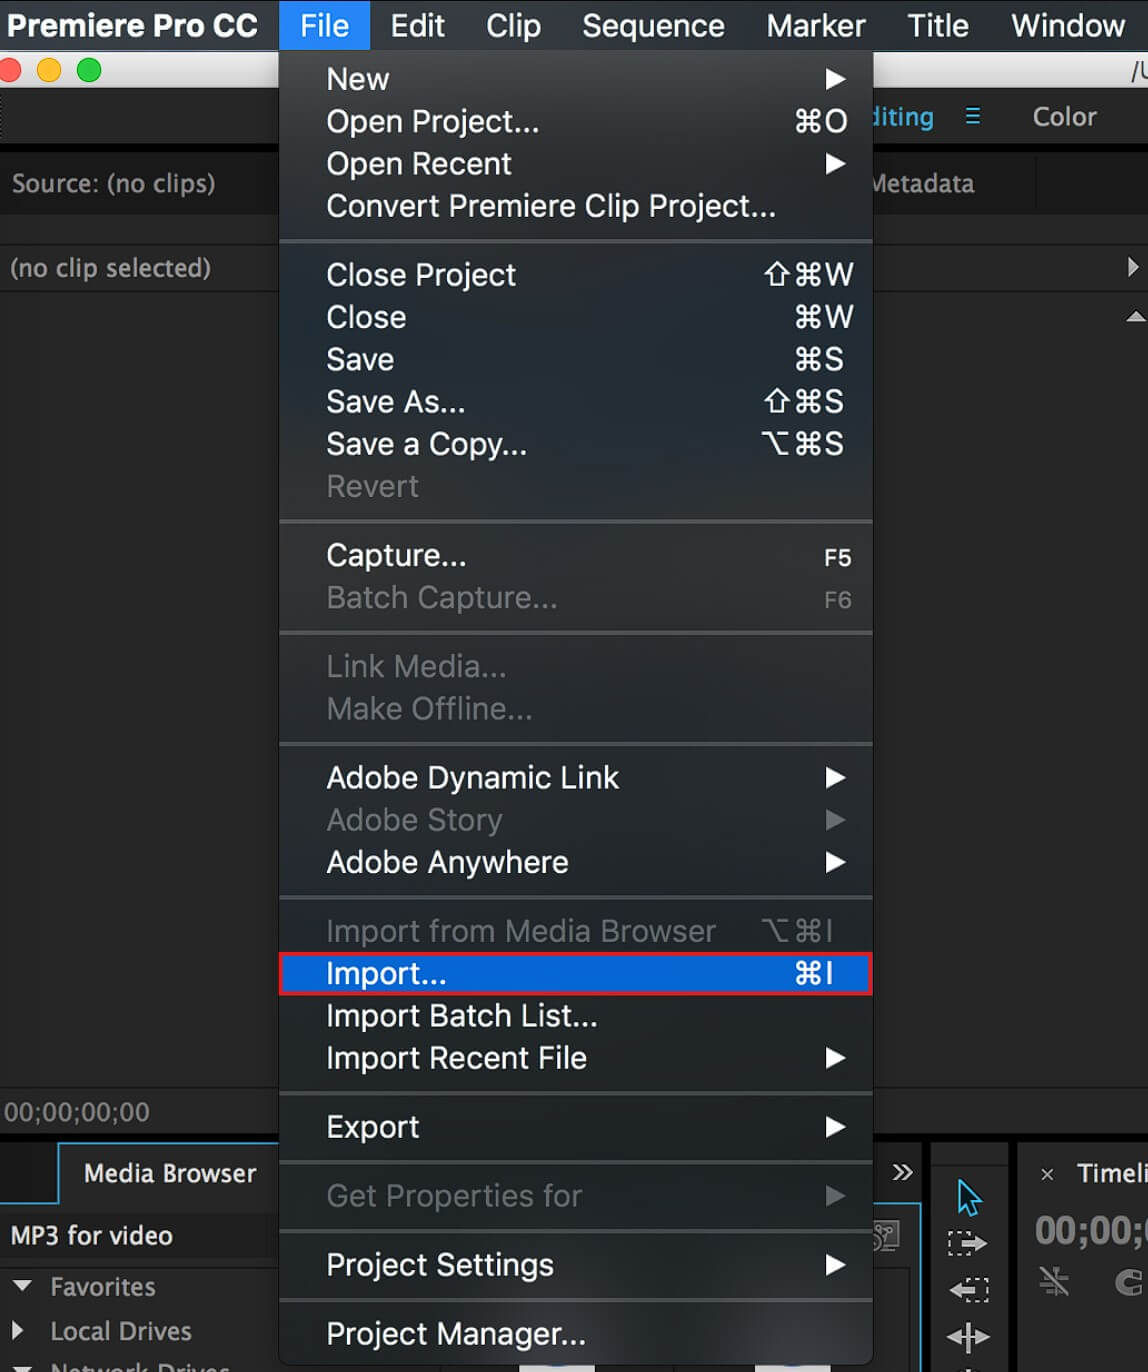Click the highlighted Import… menu item
Image resolution: width=1148 pixels, height=1372 pixels.
[x=576, y=973]
